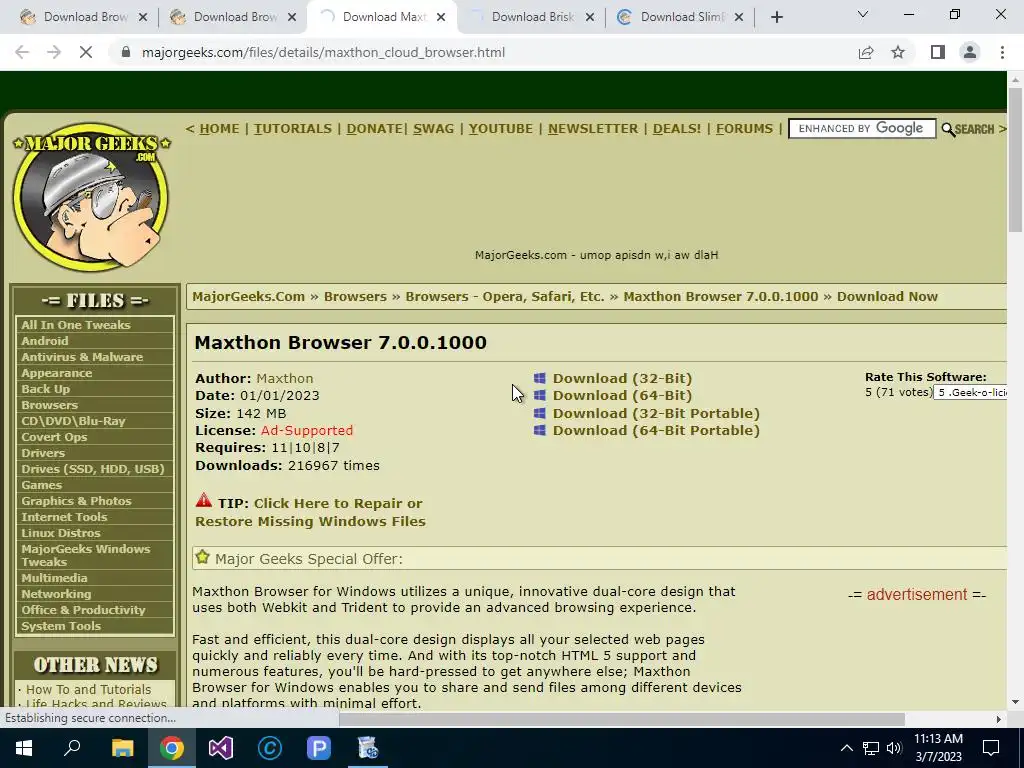Click the red warning triangle TIP icon
The height and width of the screenshot is (768, 1024).
point(204,501)
